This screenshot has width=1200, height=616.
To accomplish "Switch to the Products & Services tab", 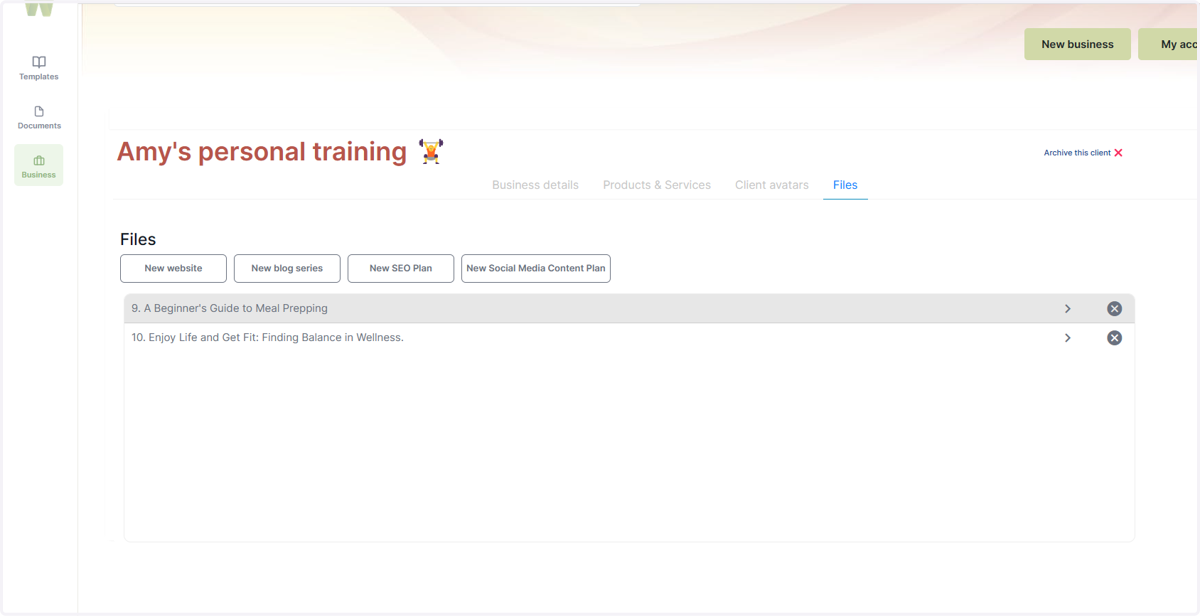I will pos(657,185).
